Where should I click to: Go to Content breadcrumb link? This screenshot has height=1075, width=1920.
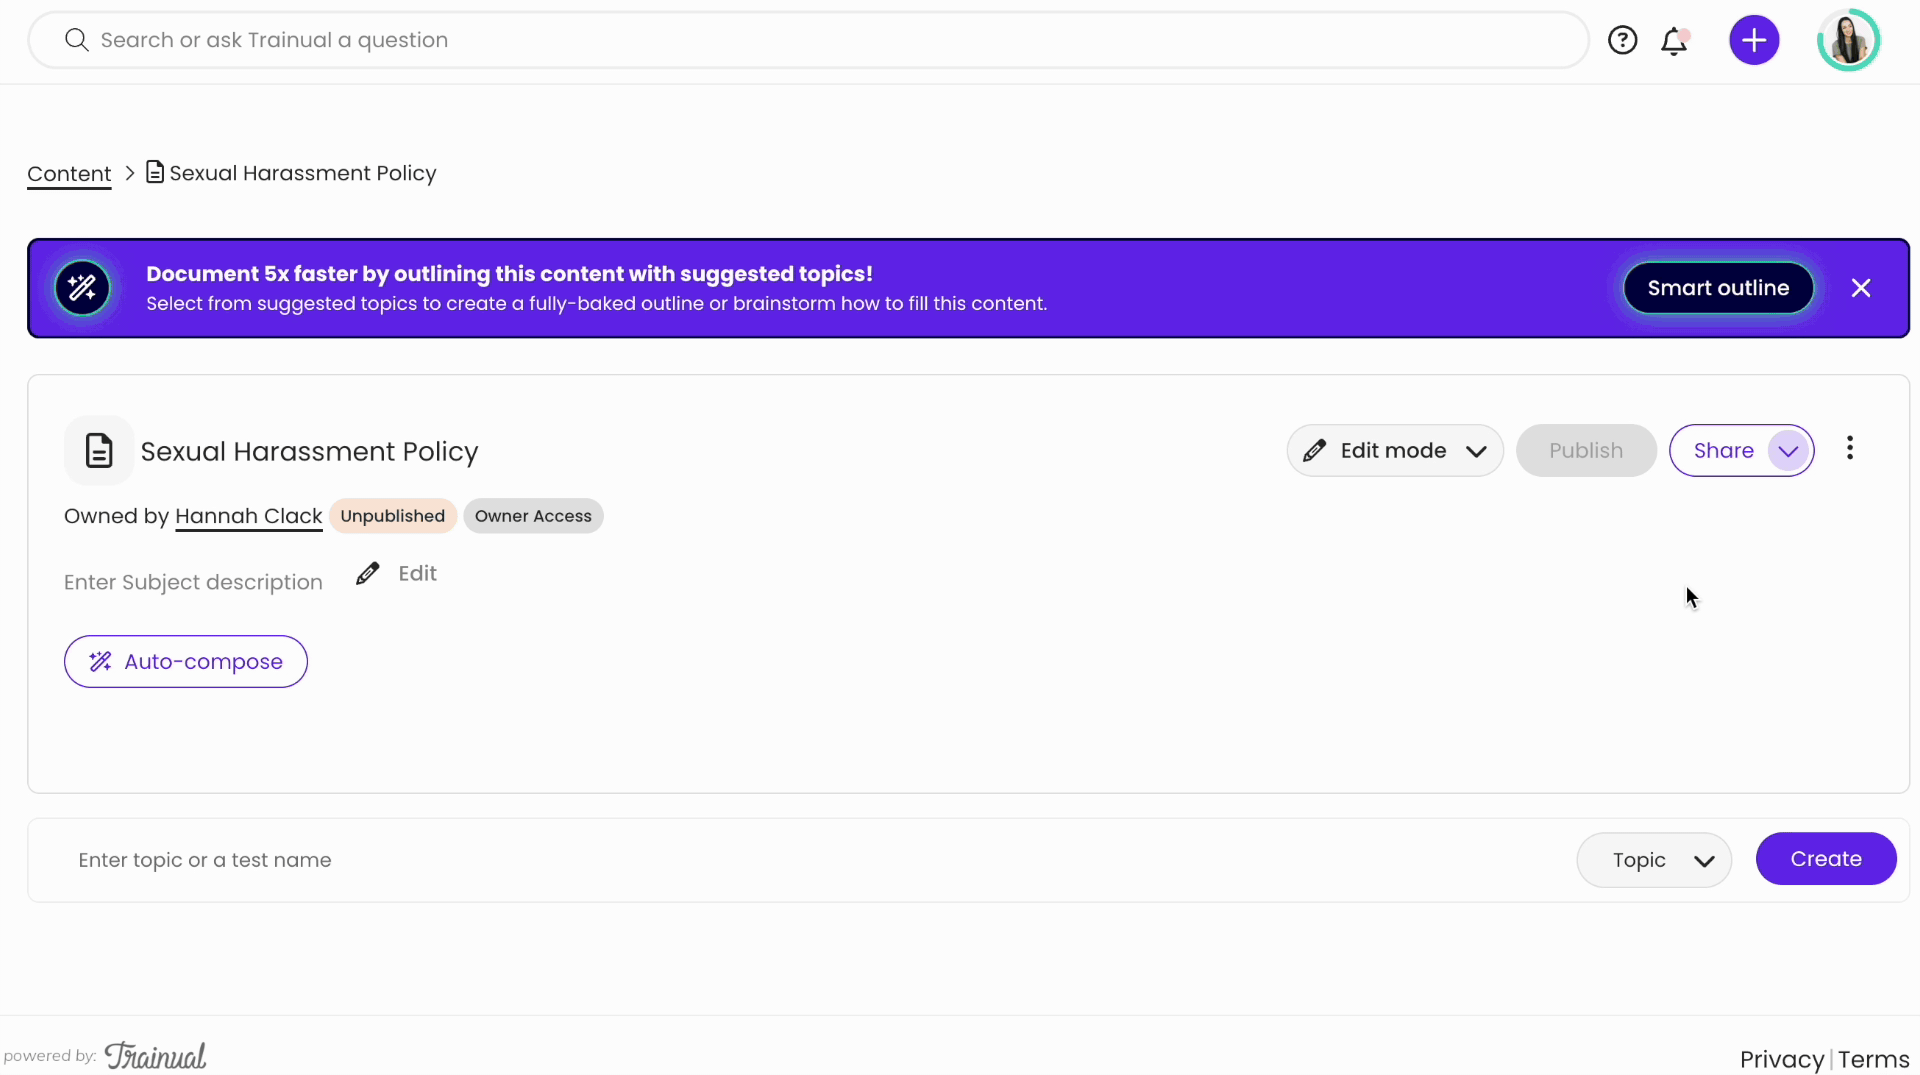69,174
